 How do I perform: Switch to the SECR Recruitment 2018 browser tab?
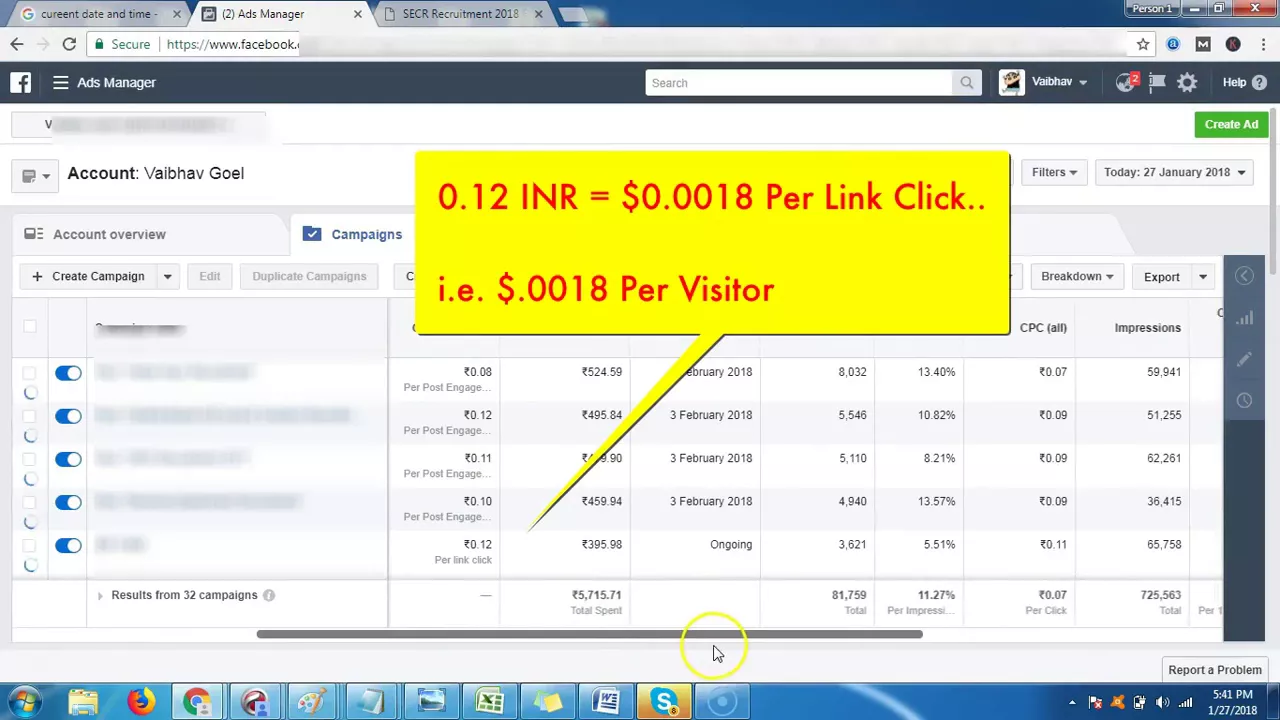click(x=460, y=14)
